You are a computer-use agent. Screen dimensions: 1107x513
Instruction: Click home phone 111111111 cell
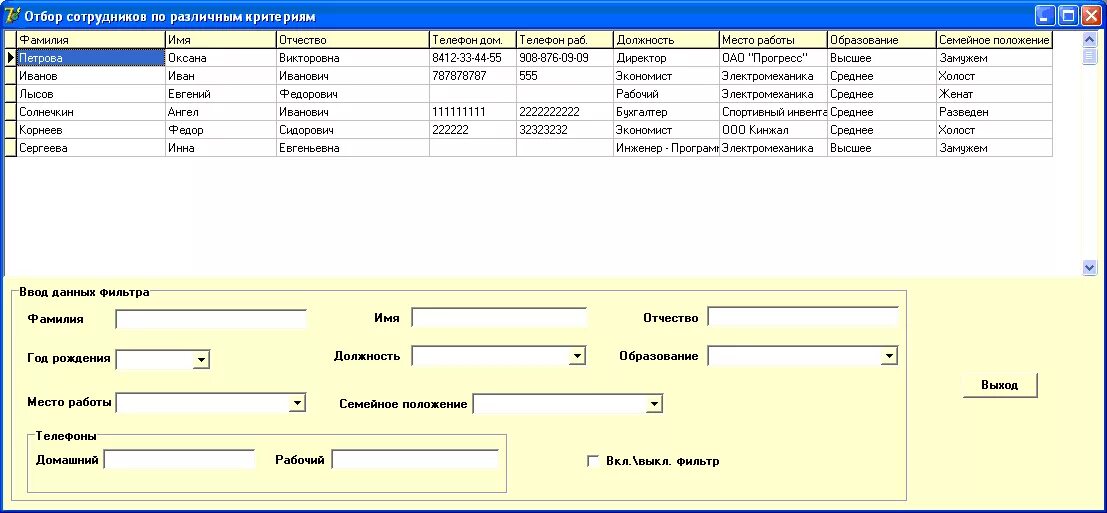coord(473,112)
